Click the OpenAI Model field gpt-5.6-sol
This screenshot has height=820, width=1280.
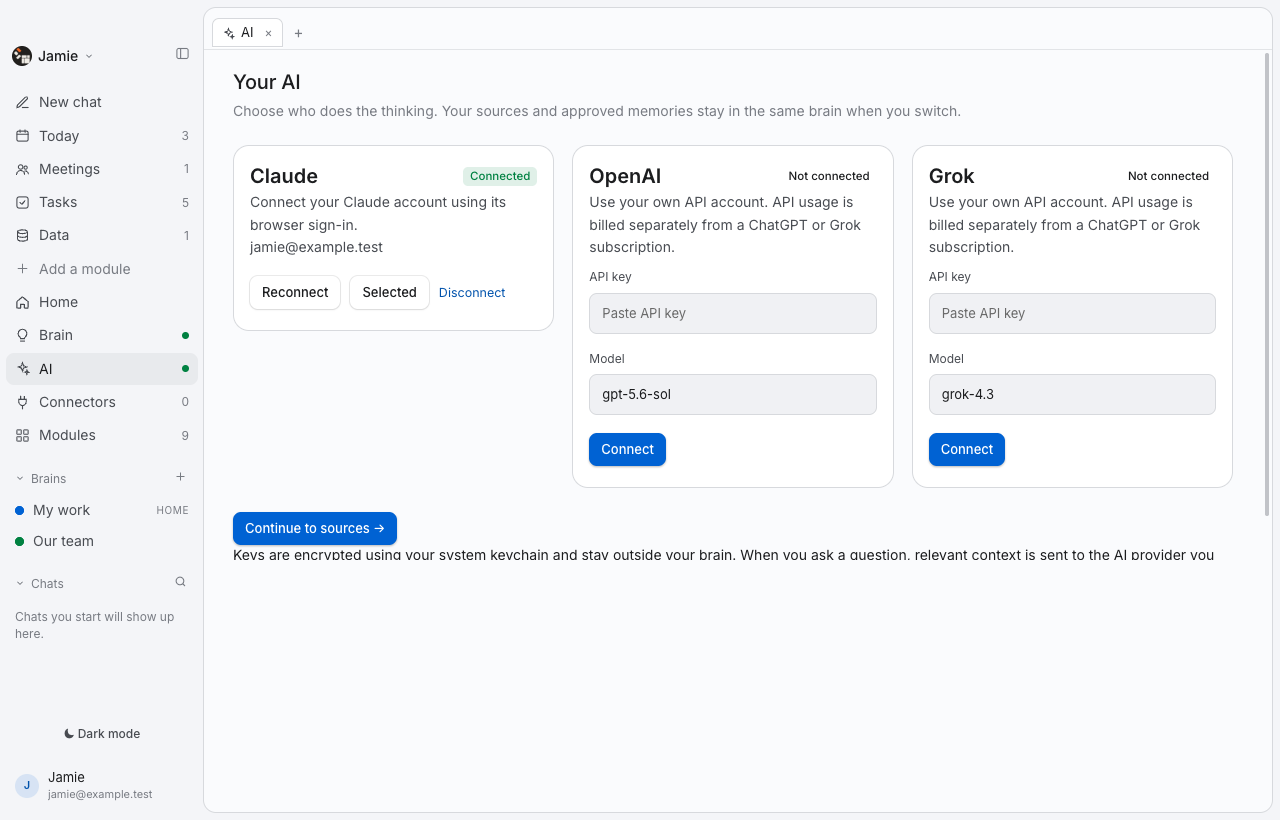(x=733, y=394)
